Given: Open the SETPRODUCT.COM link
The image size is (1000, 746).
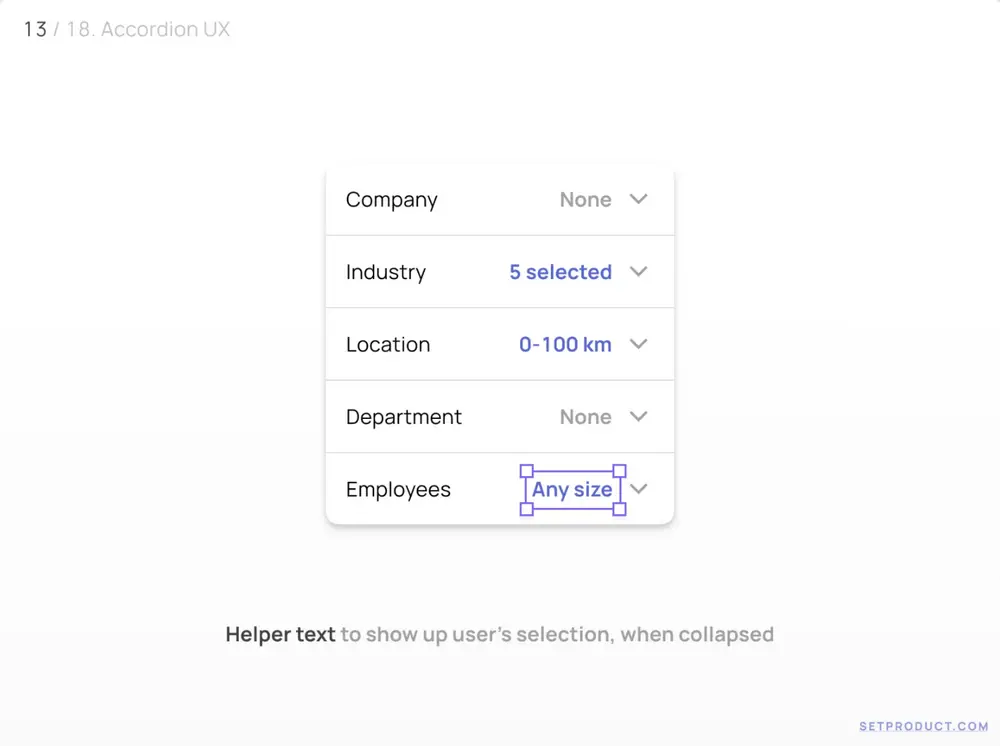Looking at the screenshot, I should (x=923, y=726).
